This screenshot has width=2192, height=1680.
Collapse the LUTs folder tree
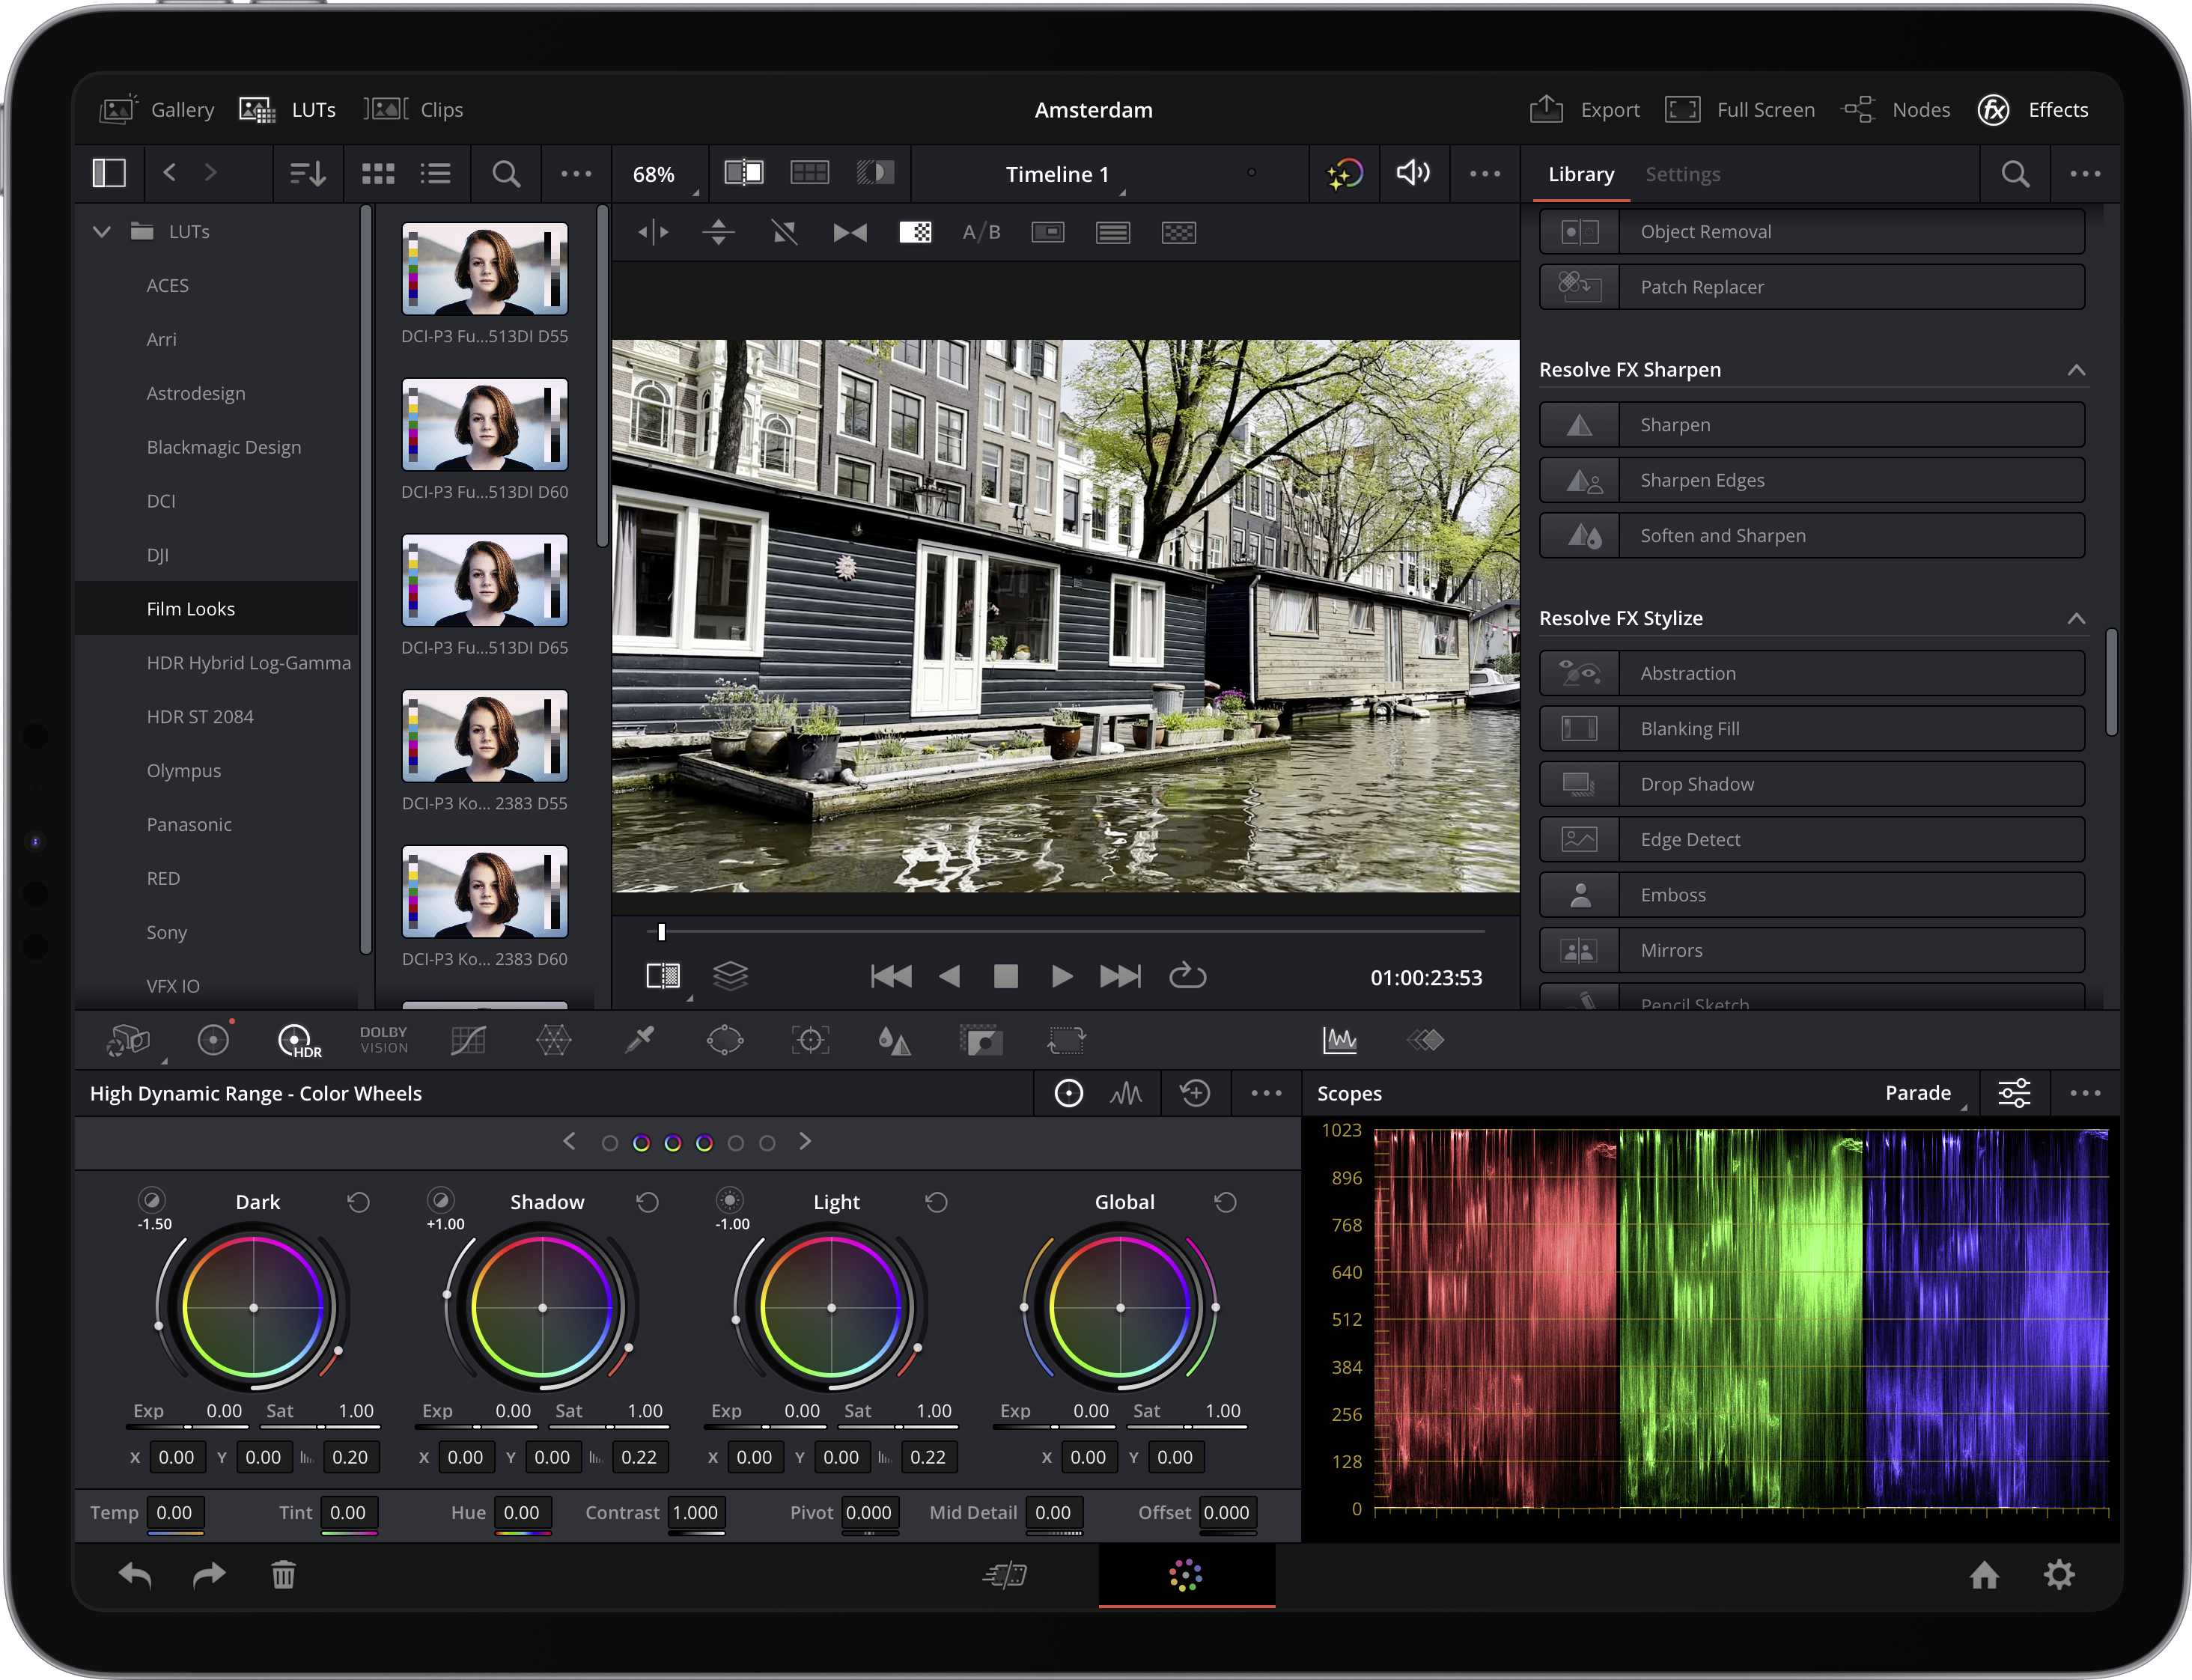(x=102, y=232)
